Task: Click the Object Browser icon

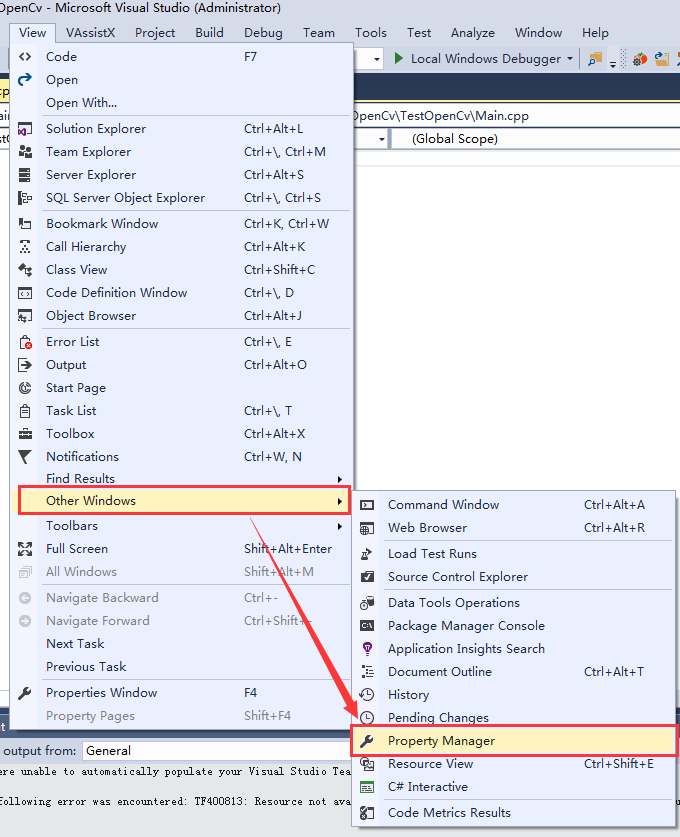Action: [x=25, y=315]
